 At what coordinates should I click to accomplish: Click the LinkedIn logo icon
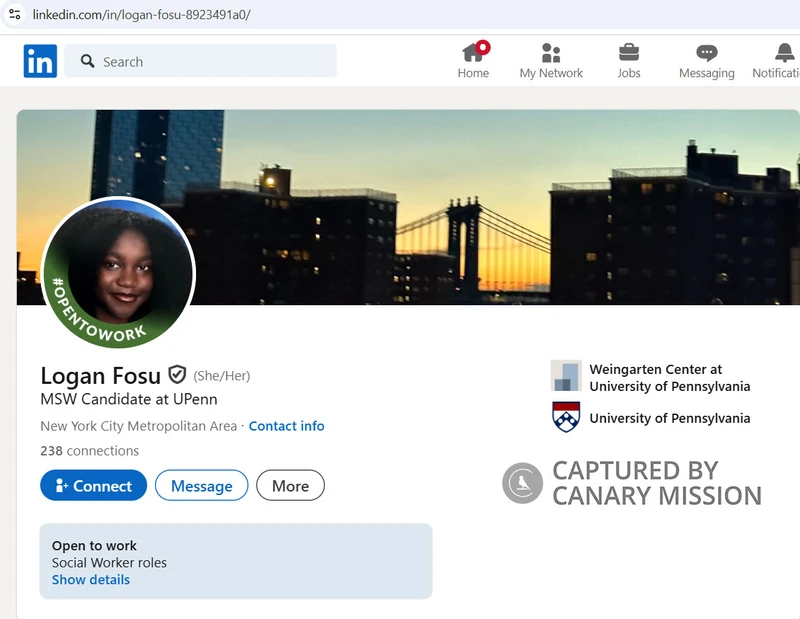click(x=40, y=61)
